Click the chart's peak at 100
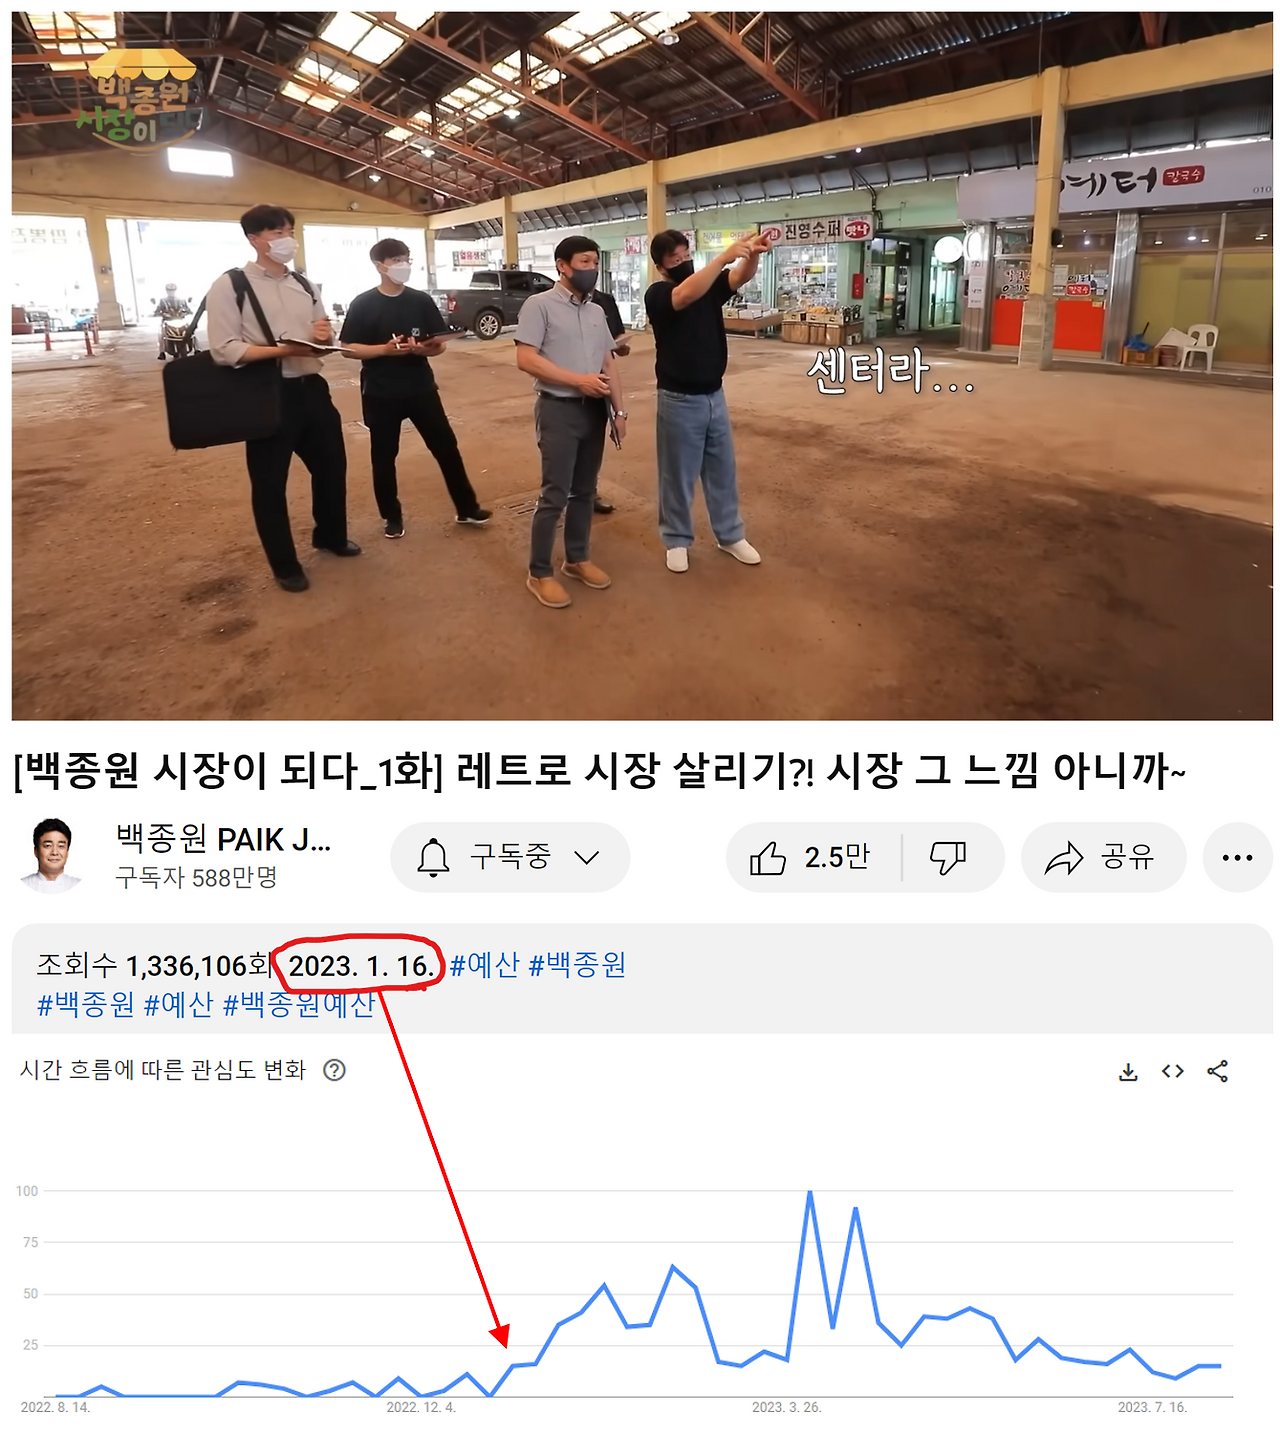The height and width of the screenshot is (1434, 1280). tap(810, 1192)
